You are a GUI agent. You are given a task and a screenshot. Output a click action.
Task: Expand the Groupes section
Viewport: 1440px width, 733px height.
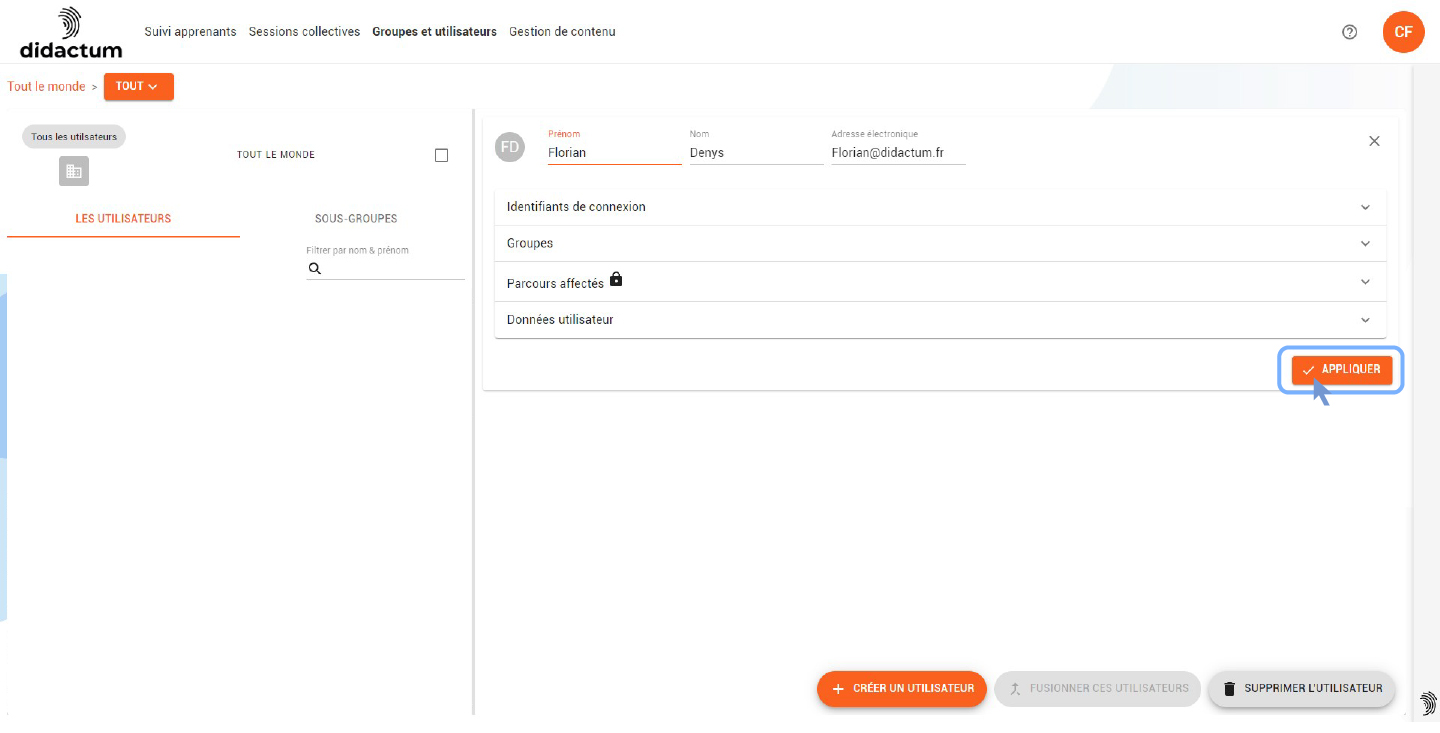pos(940,243)
